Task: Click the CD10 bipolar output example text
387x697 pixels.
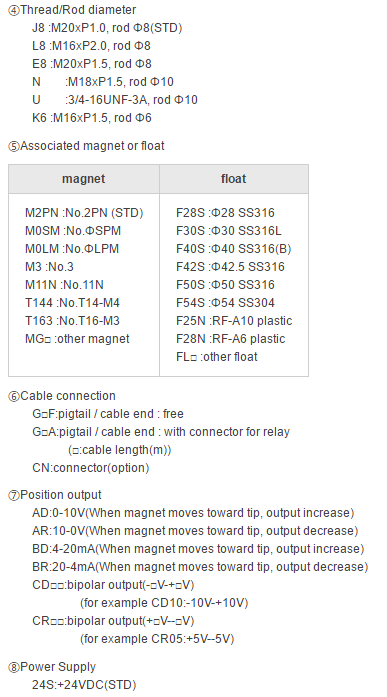Action: click(x=164, y=603)
